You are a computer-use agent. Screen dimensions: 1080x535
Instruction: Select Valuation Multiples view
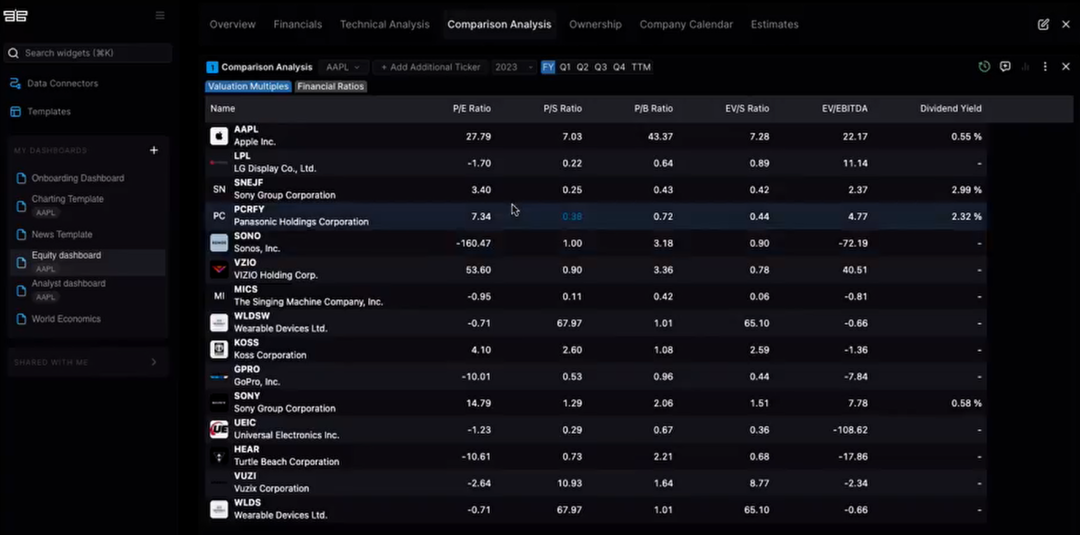[x=248, y=87]
